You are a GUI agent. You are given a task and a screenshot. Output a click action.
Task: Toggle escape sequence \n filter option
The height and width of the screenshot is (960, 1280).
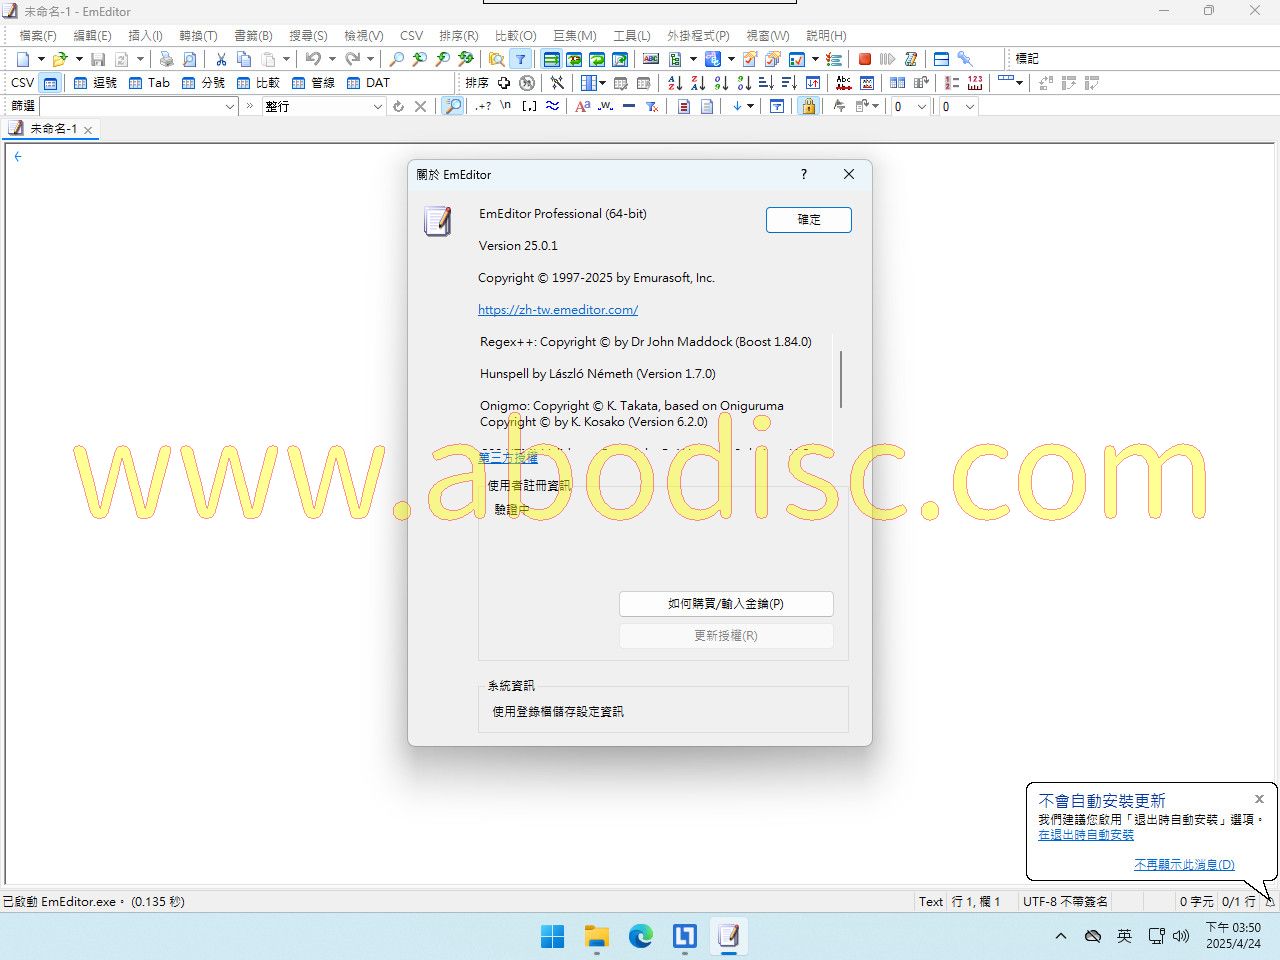click(x=506, y=106)
